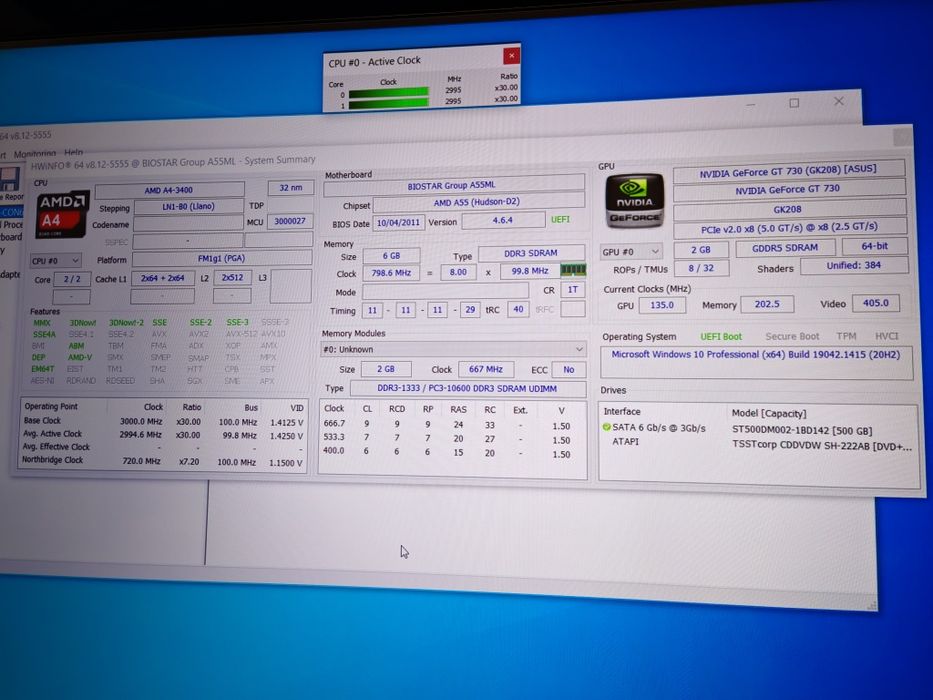Click the GPU clock value '135.0'
The width and height of the screenshot is (933, 700).
662,305
